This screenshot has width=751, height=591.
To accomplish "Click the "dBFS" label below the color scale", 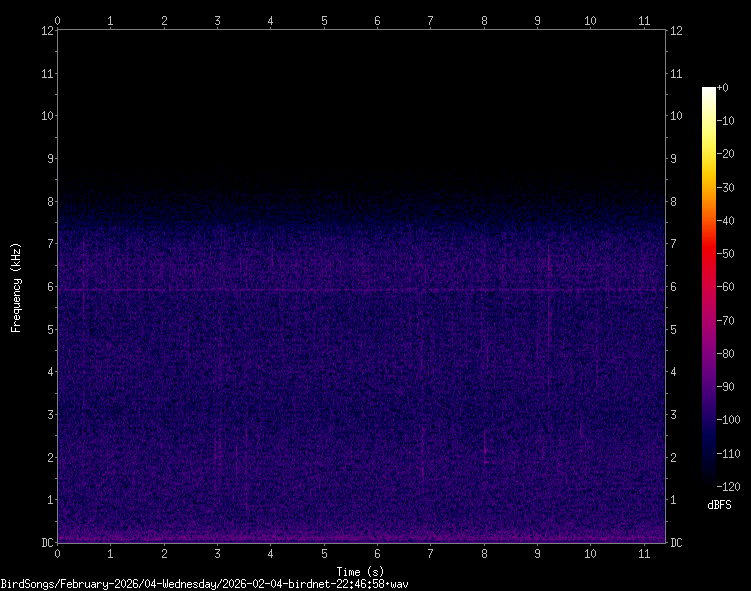I will click(718, 506).
